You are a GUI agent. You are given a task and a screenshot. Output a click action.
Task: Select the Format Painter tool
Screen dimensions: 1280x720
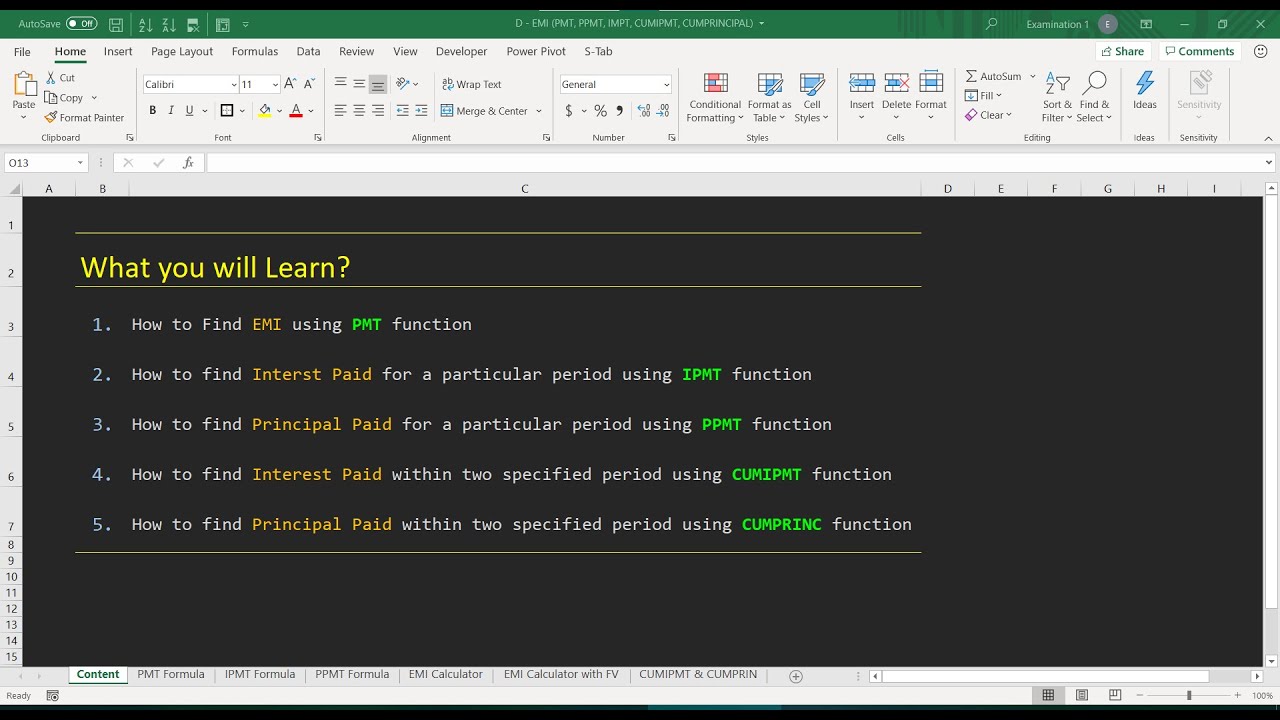click(85, 117)
